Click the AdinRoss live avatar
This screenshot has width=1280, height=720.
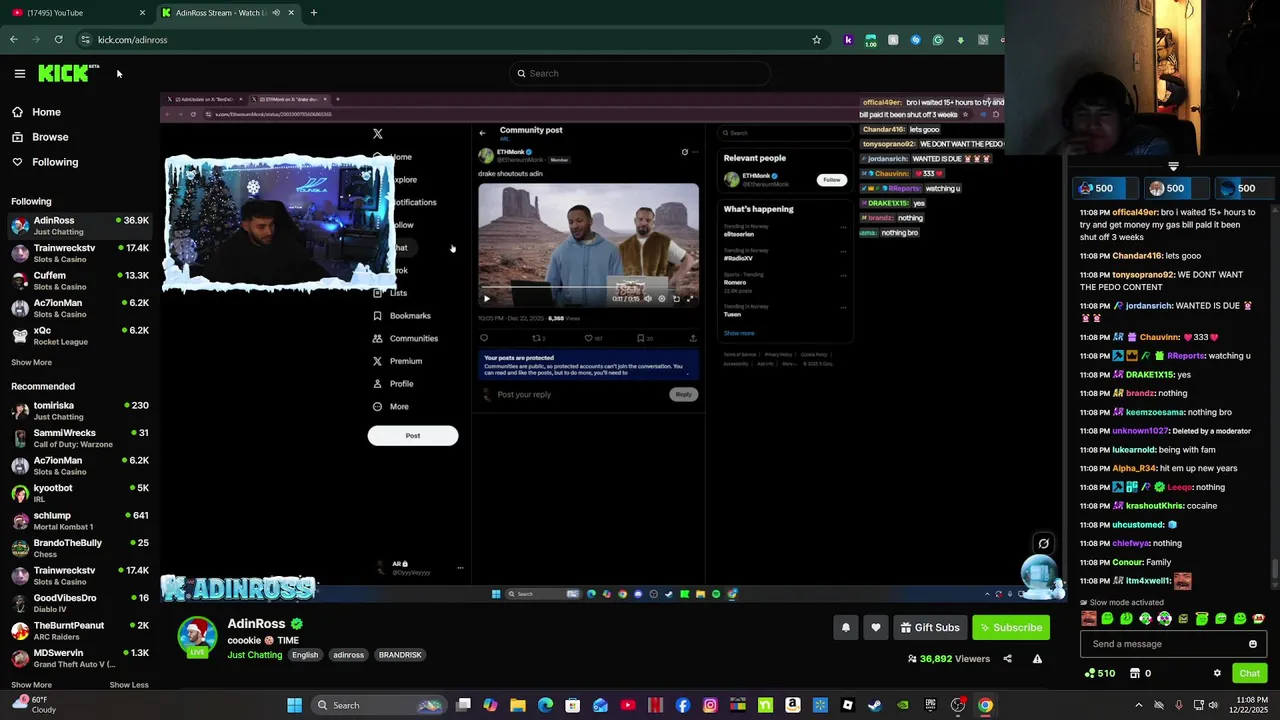197,637
